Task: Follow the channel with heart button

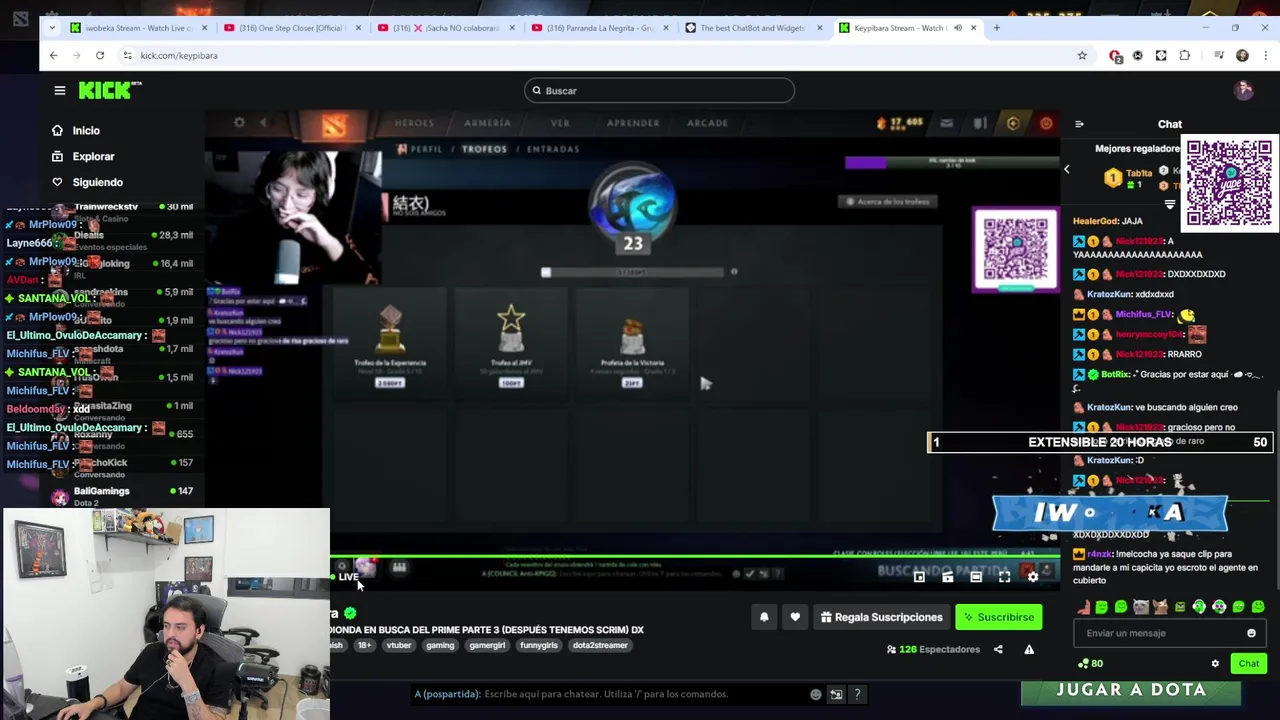Action: 795,617
